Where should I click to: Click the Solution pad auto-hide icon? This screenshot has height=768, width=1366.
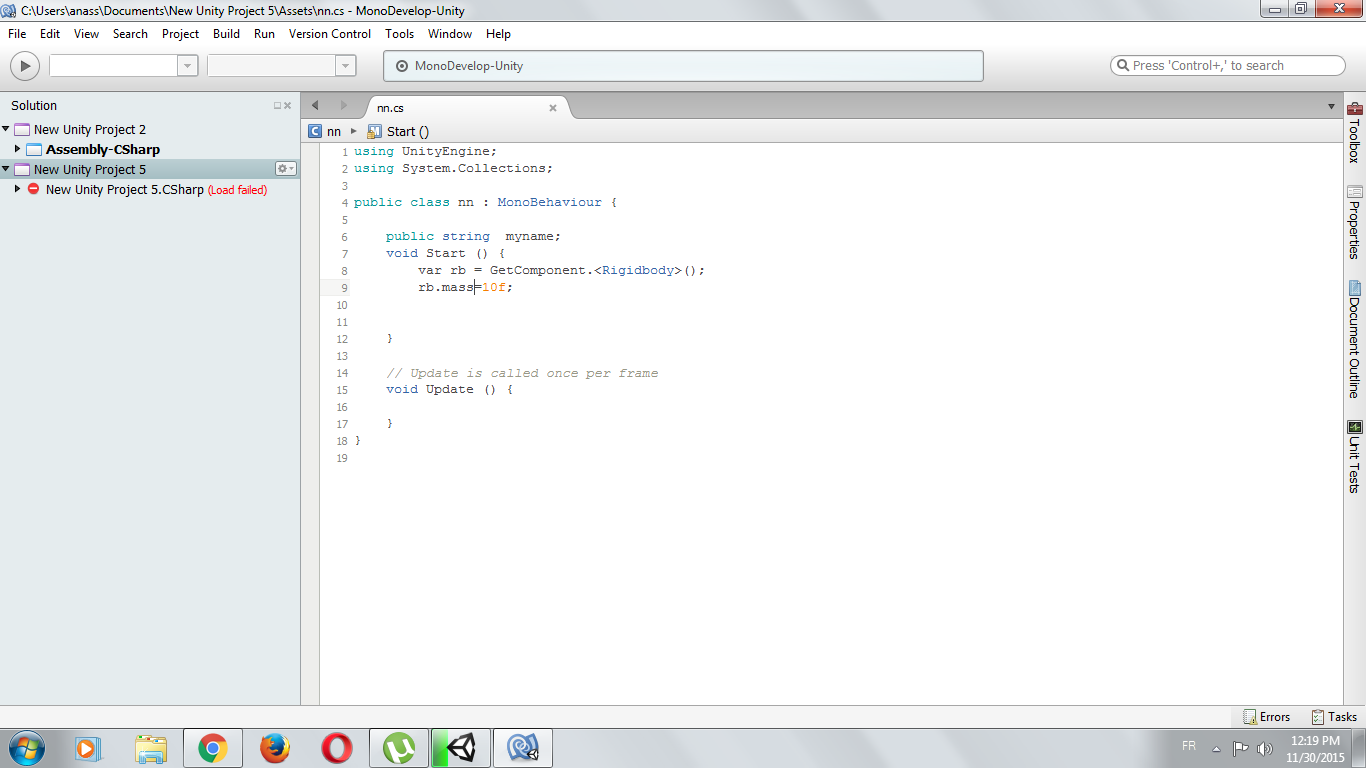(278, 106)
